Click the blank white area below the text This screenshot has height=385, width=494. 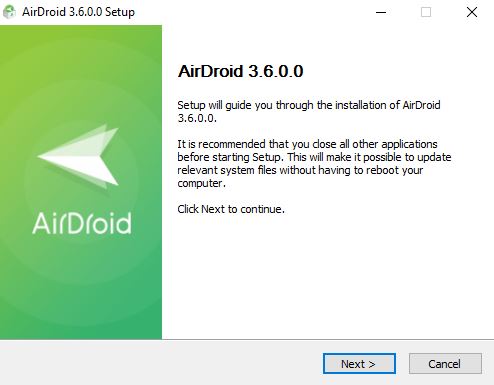(327, 277)
